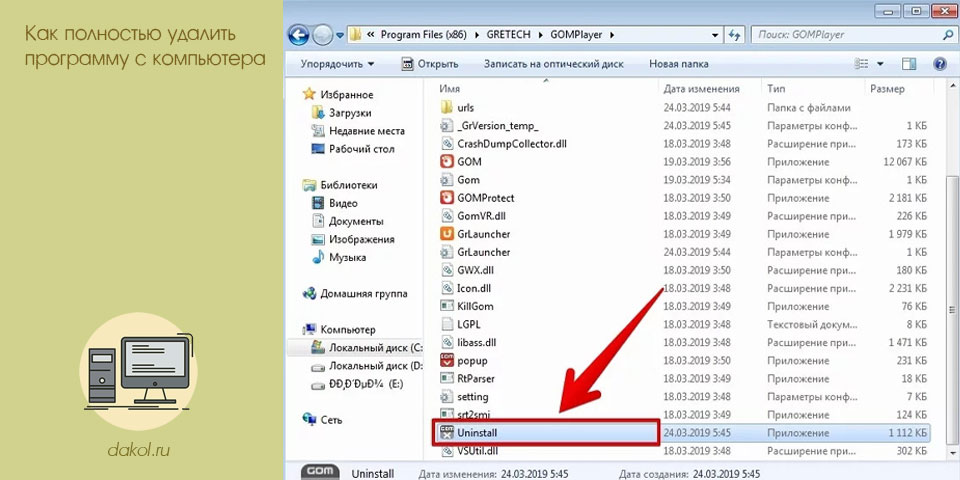Select the RtParser application icon

447,378
